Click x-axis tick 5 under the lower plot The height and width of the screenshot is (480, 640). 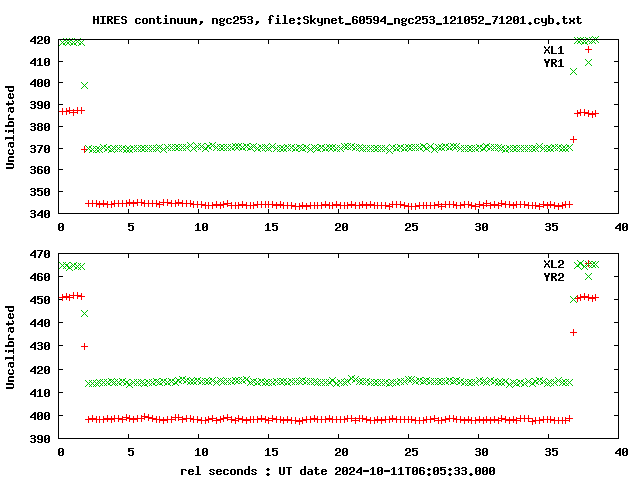click(x=131, y=452)
